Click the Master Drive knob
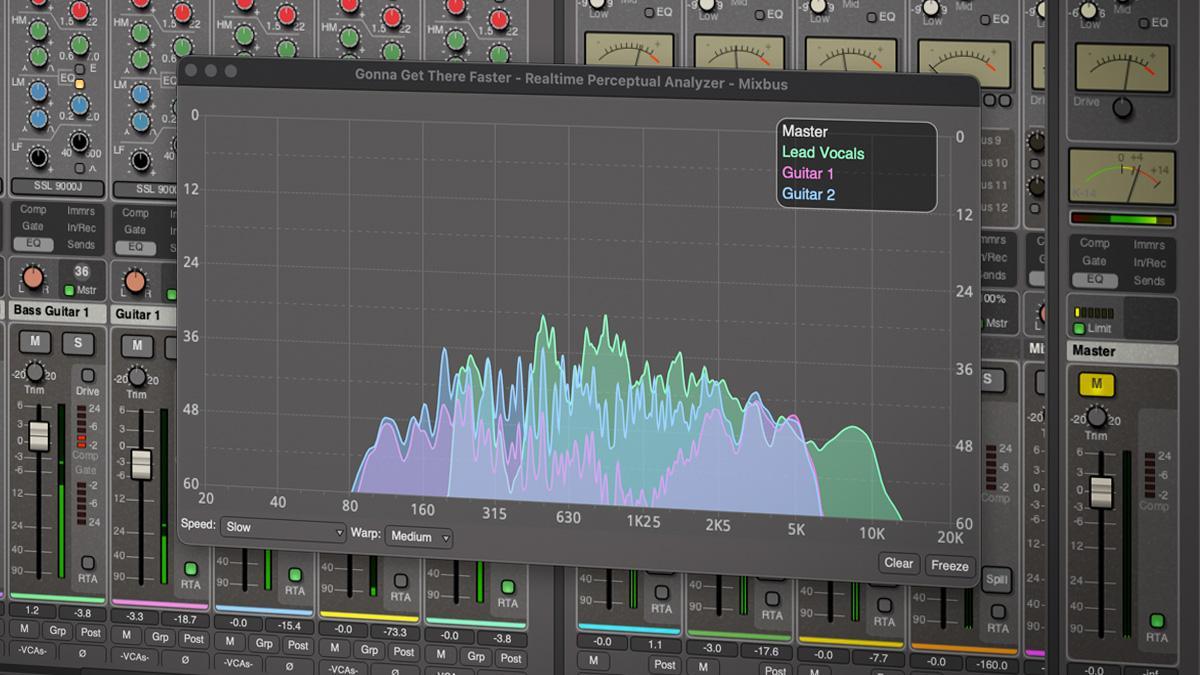This screenshot has height=675, width=1200. (1123, 107)
